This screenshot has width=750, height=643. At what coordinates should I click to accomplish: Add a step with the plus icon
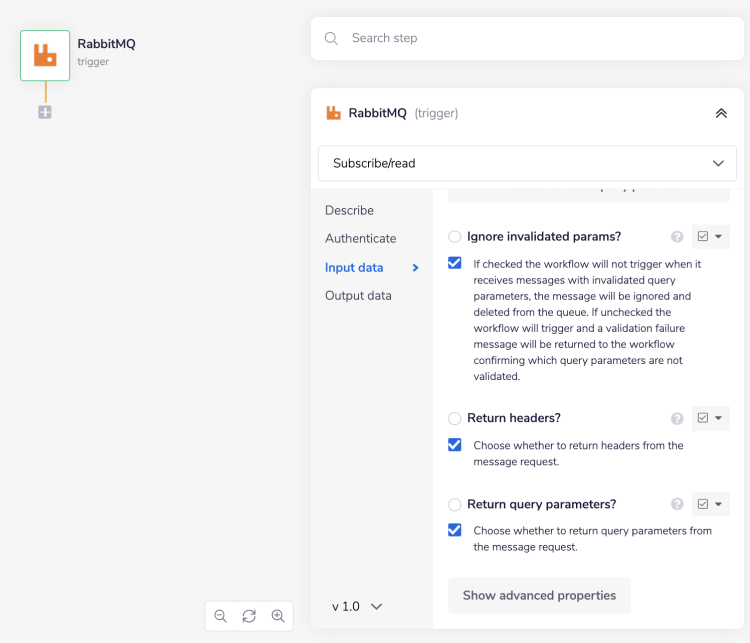(45, 112)
